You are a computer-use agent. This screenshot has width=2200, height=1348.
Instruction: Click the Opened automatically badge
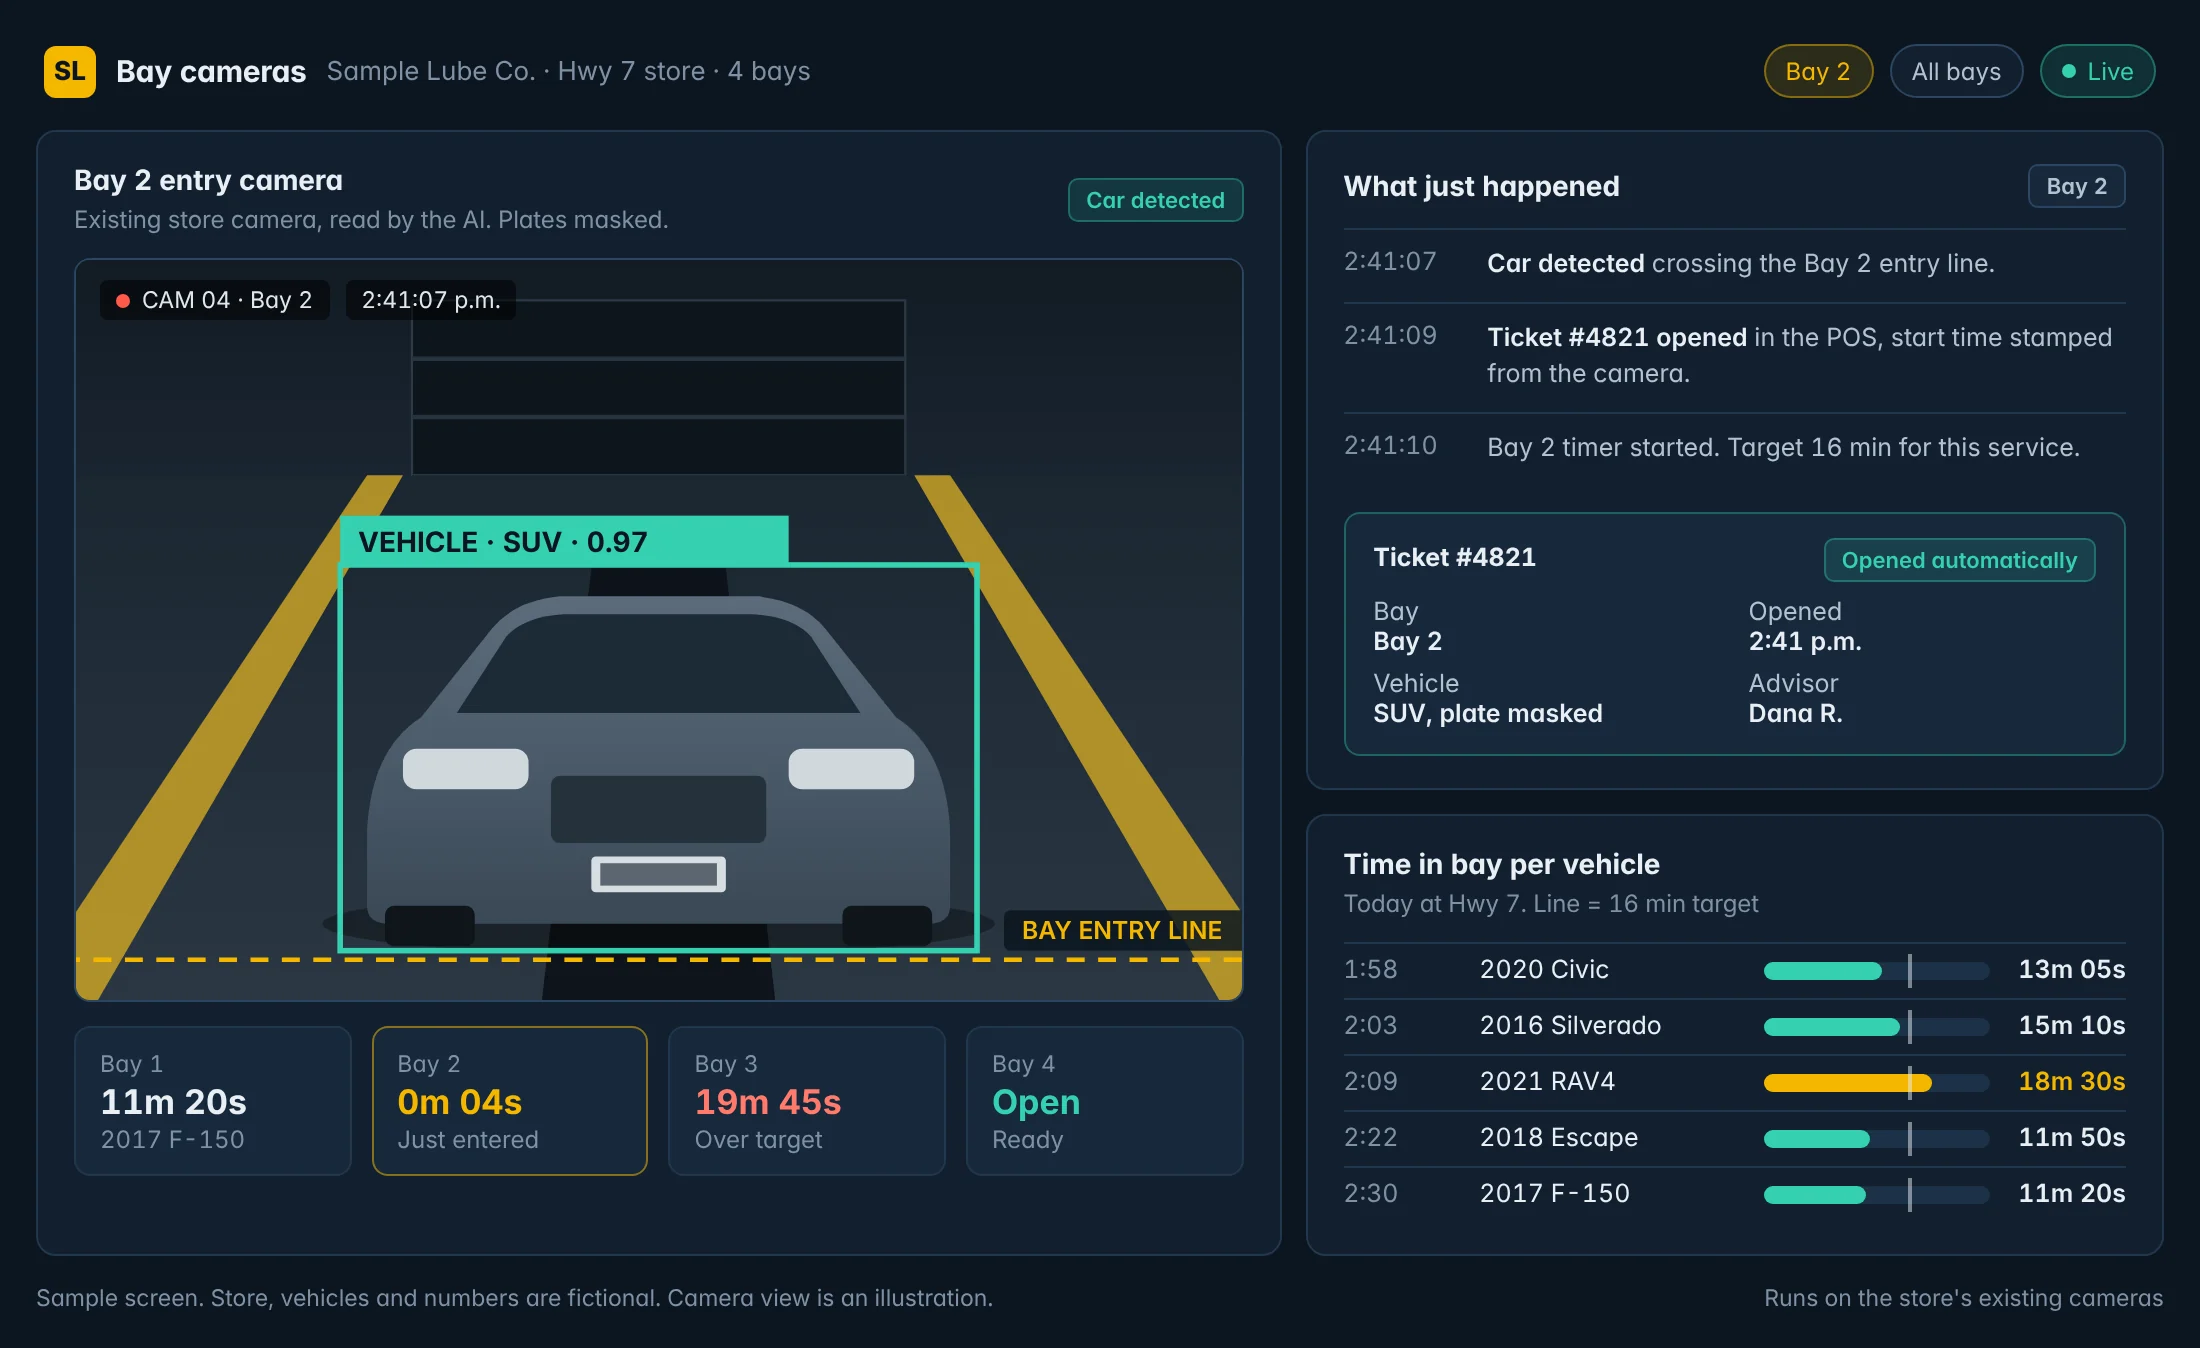1959,560
